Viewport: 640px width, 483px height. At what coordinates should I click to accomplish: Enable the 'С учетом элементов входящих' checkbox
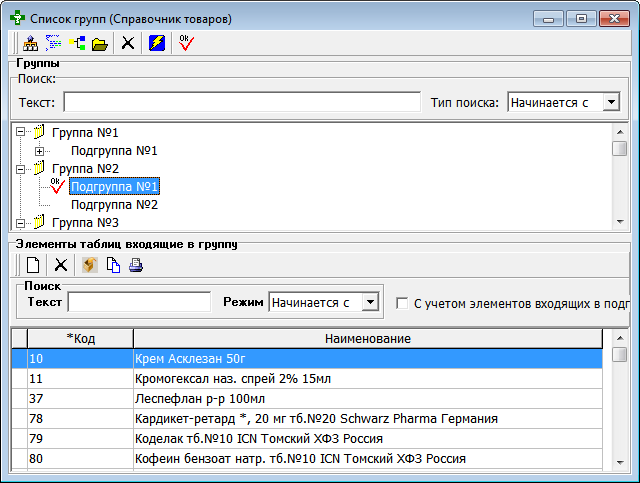coord(402,302)
